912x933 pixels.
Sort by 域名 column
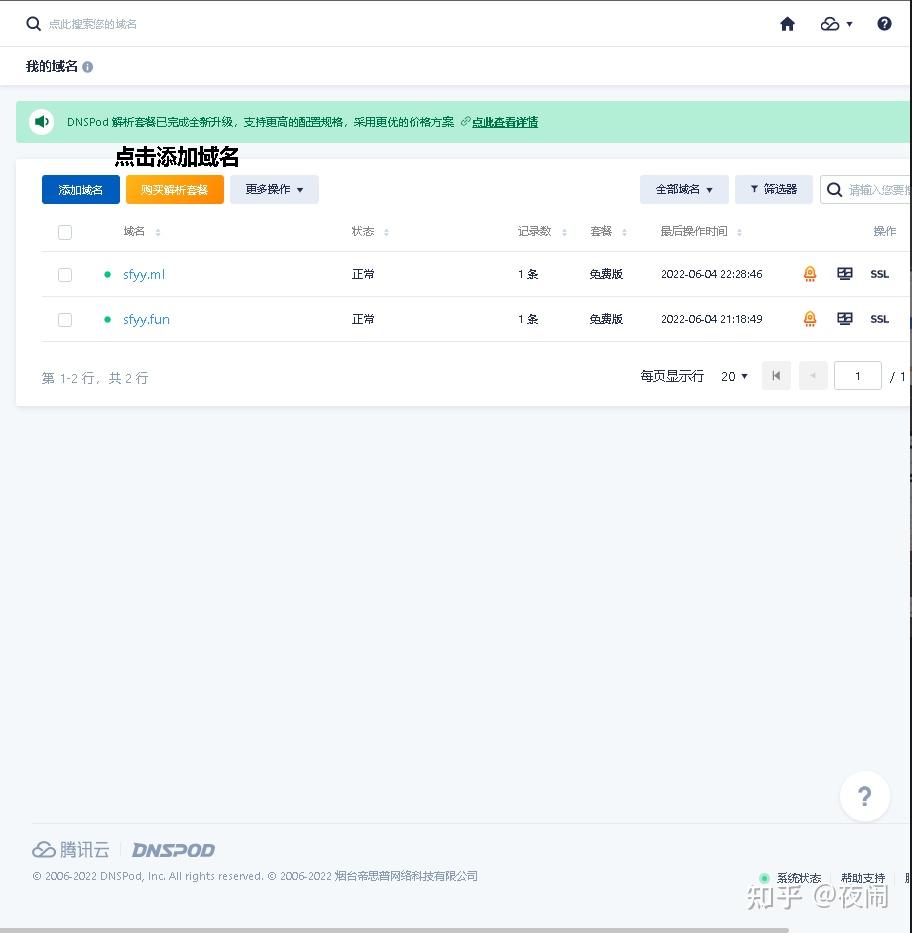coord(158,232)
